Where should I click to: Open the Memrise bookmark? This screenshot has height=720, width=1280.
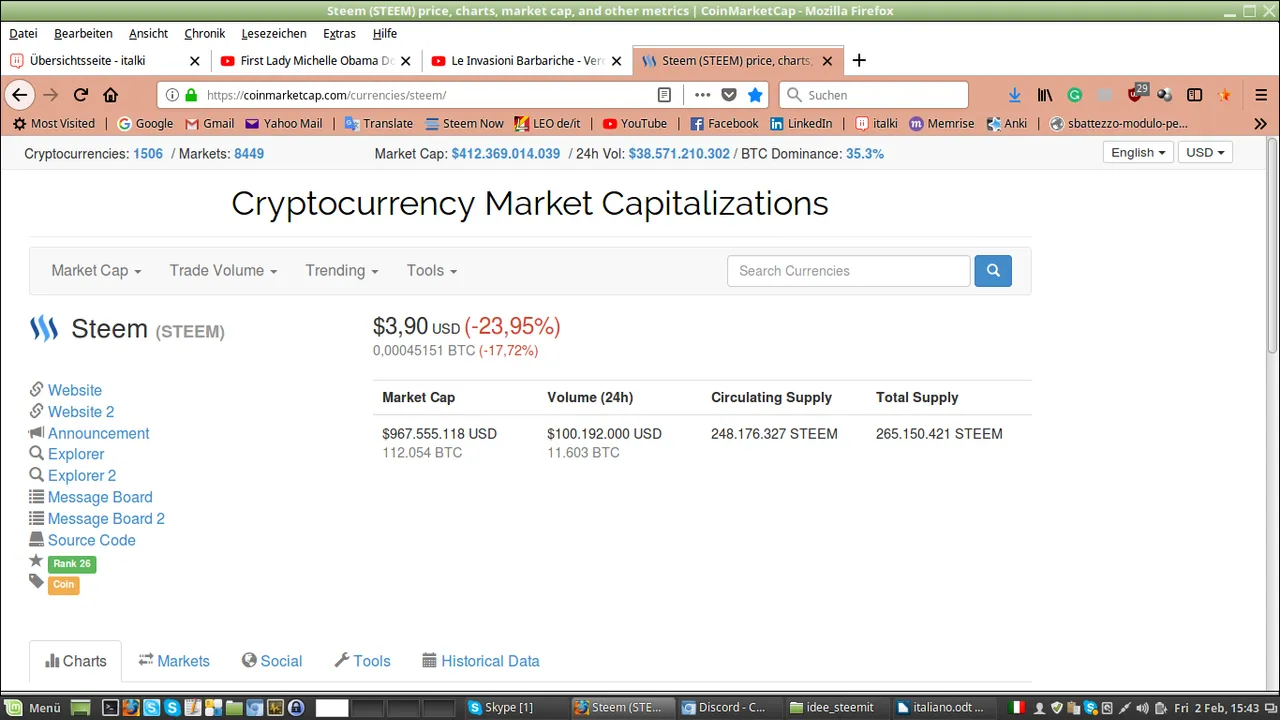click(x=941, y=124)
